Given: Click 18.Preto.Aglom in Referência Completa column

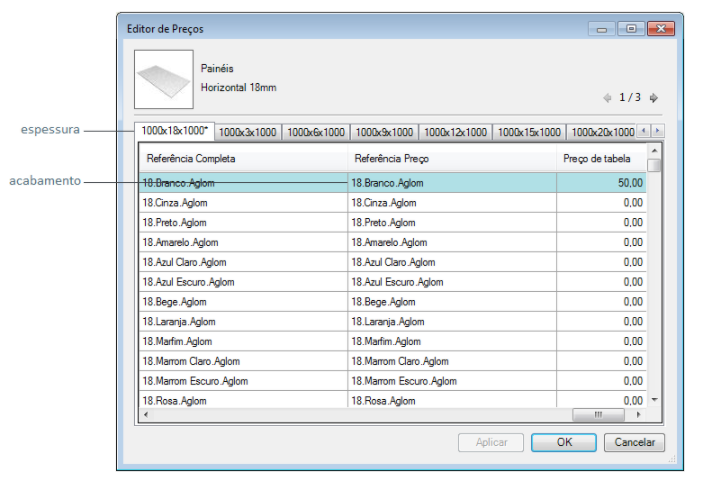Looking at the screenshot, I should point(243,223).
